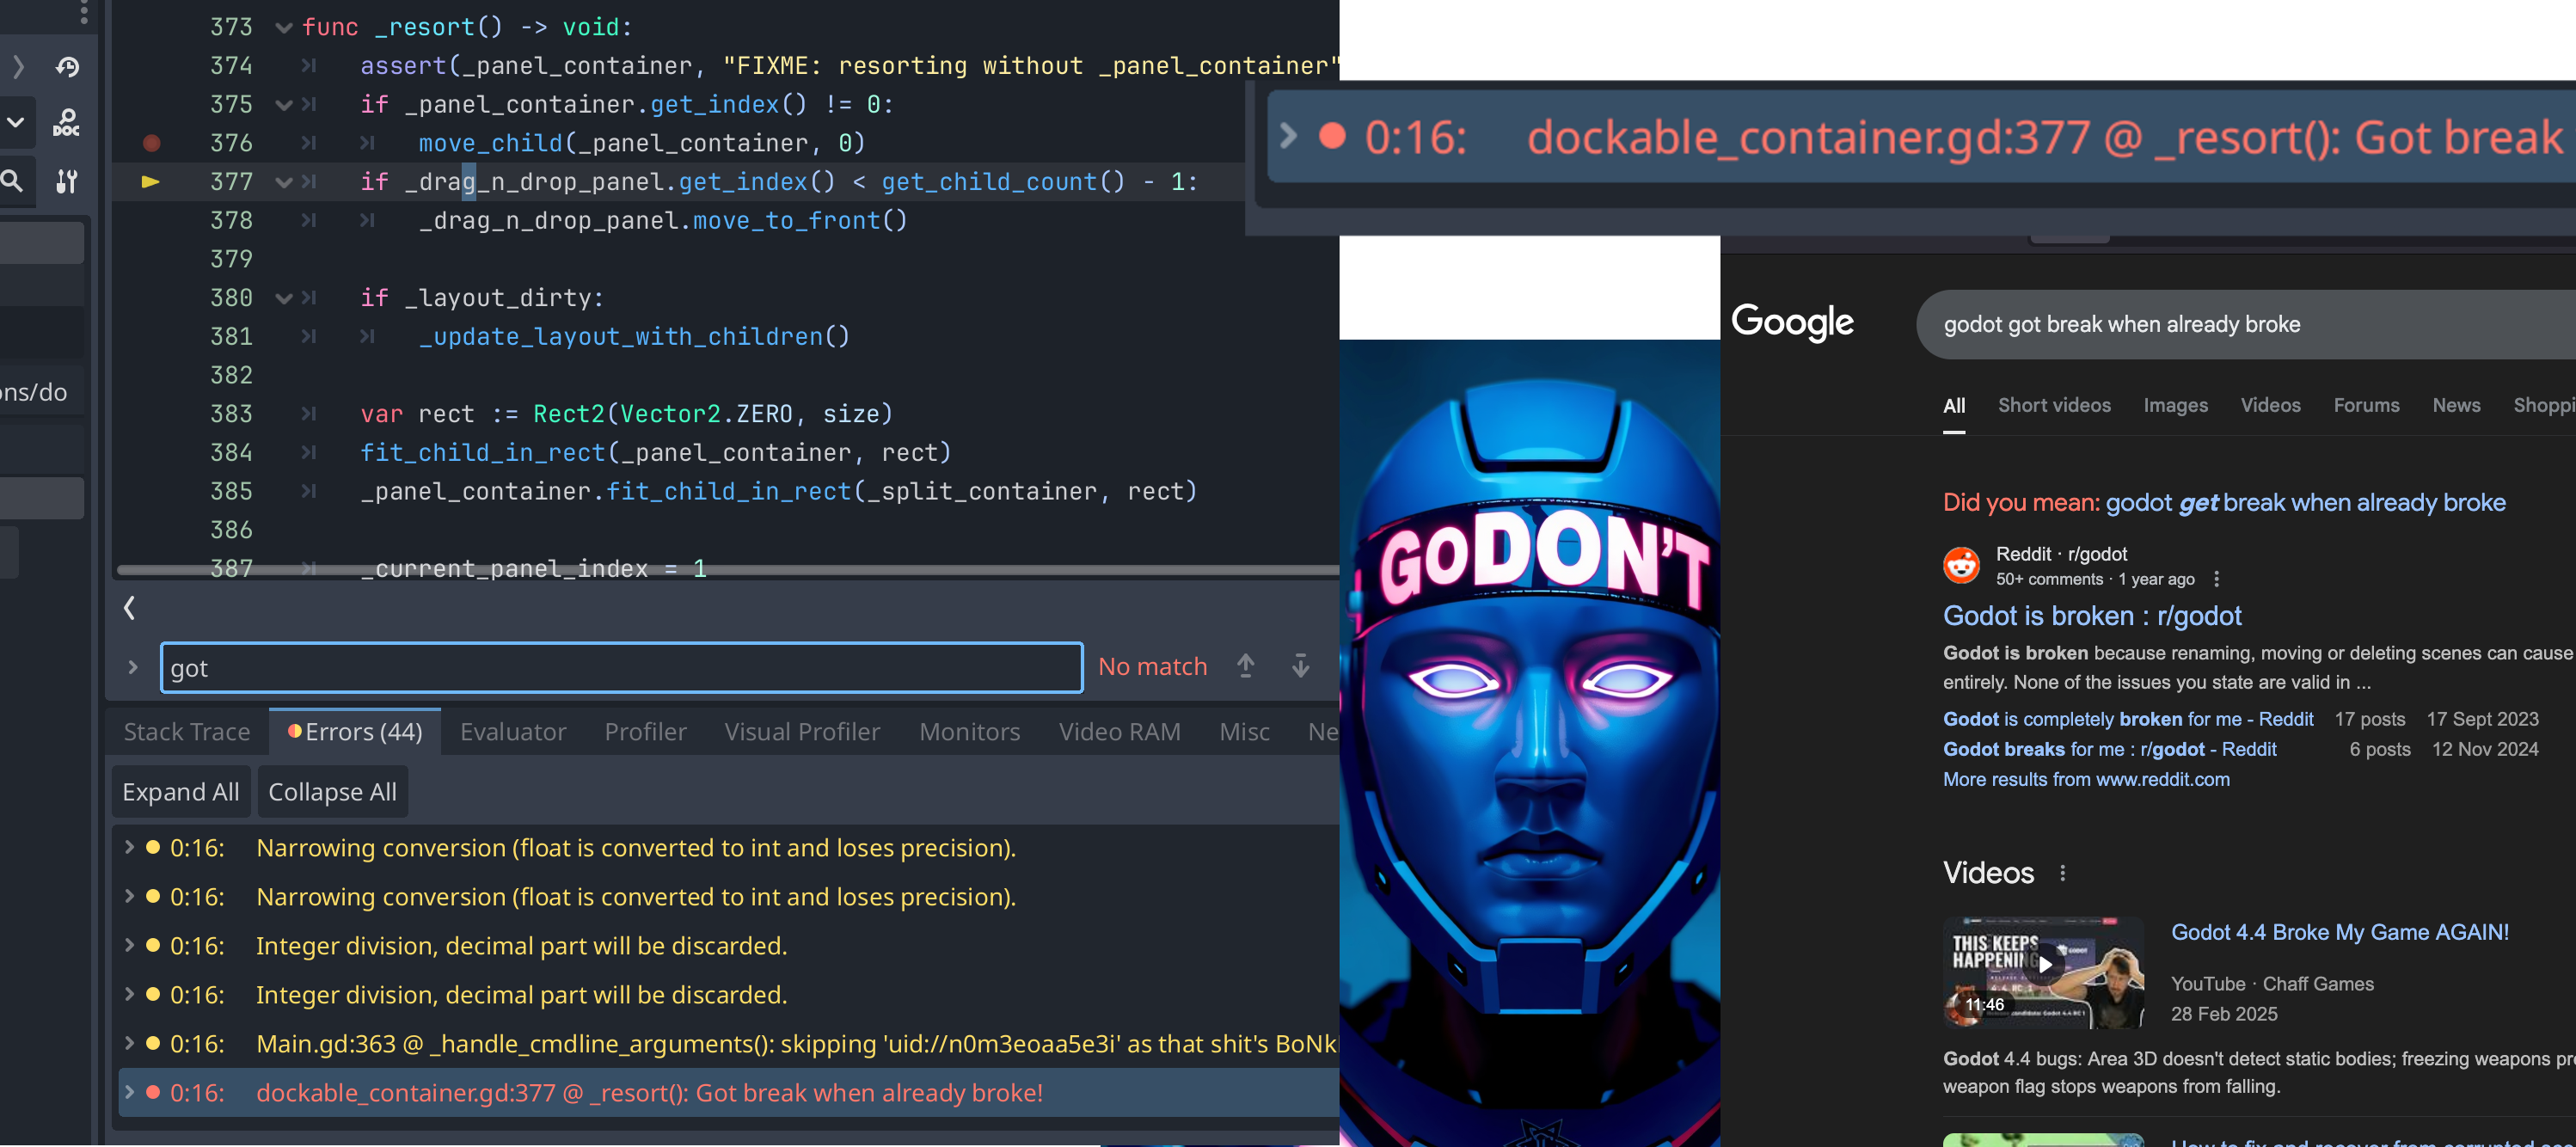This screenshot has width=2576, height=1147.
Task: Click the code editor horizontal scrollbar
Action: (727, 570)
